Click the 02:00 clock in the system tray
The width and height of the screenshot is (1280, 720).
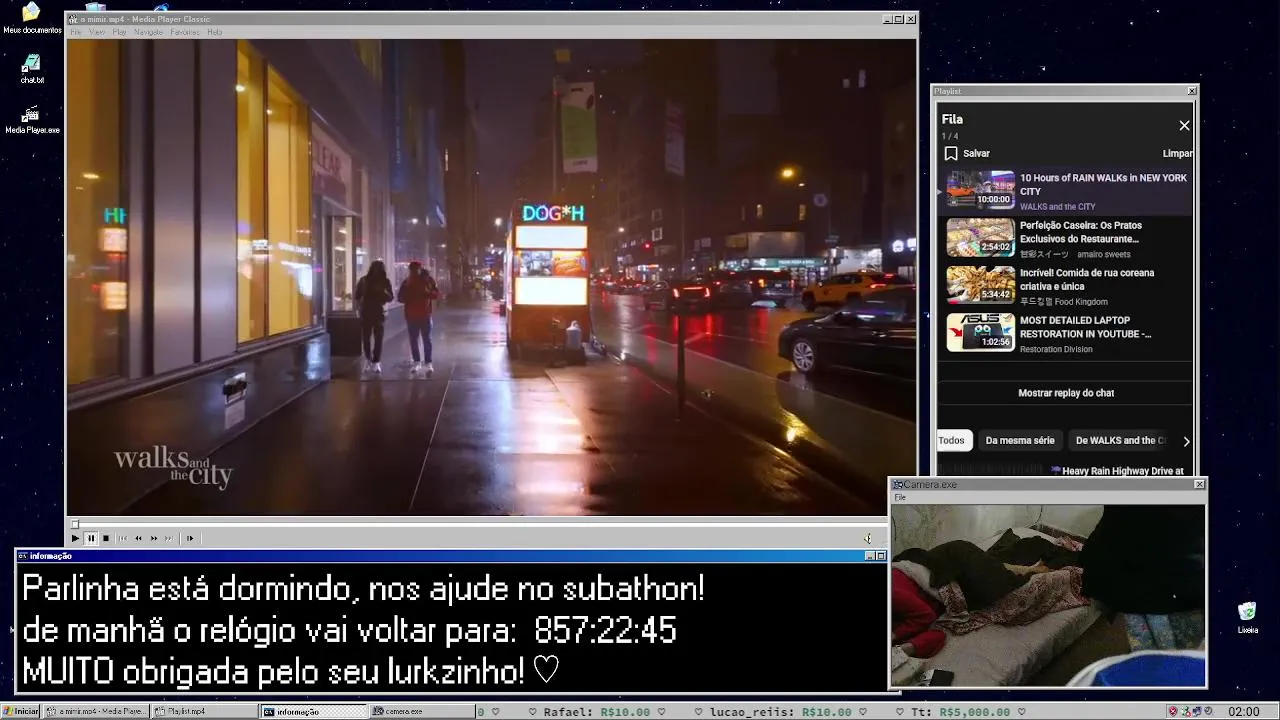pyautogui.click(x=1243, y=711)
